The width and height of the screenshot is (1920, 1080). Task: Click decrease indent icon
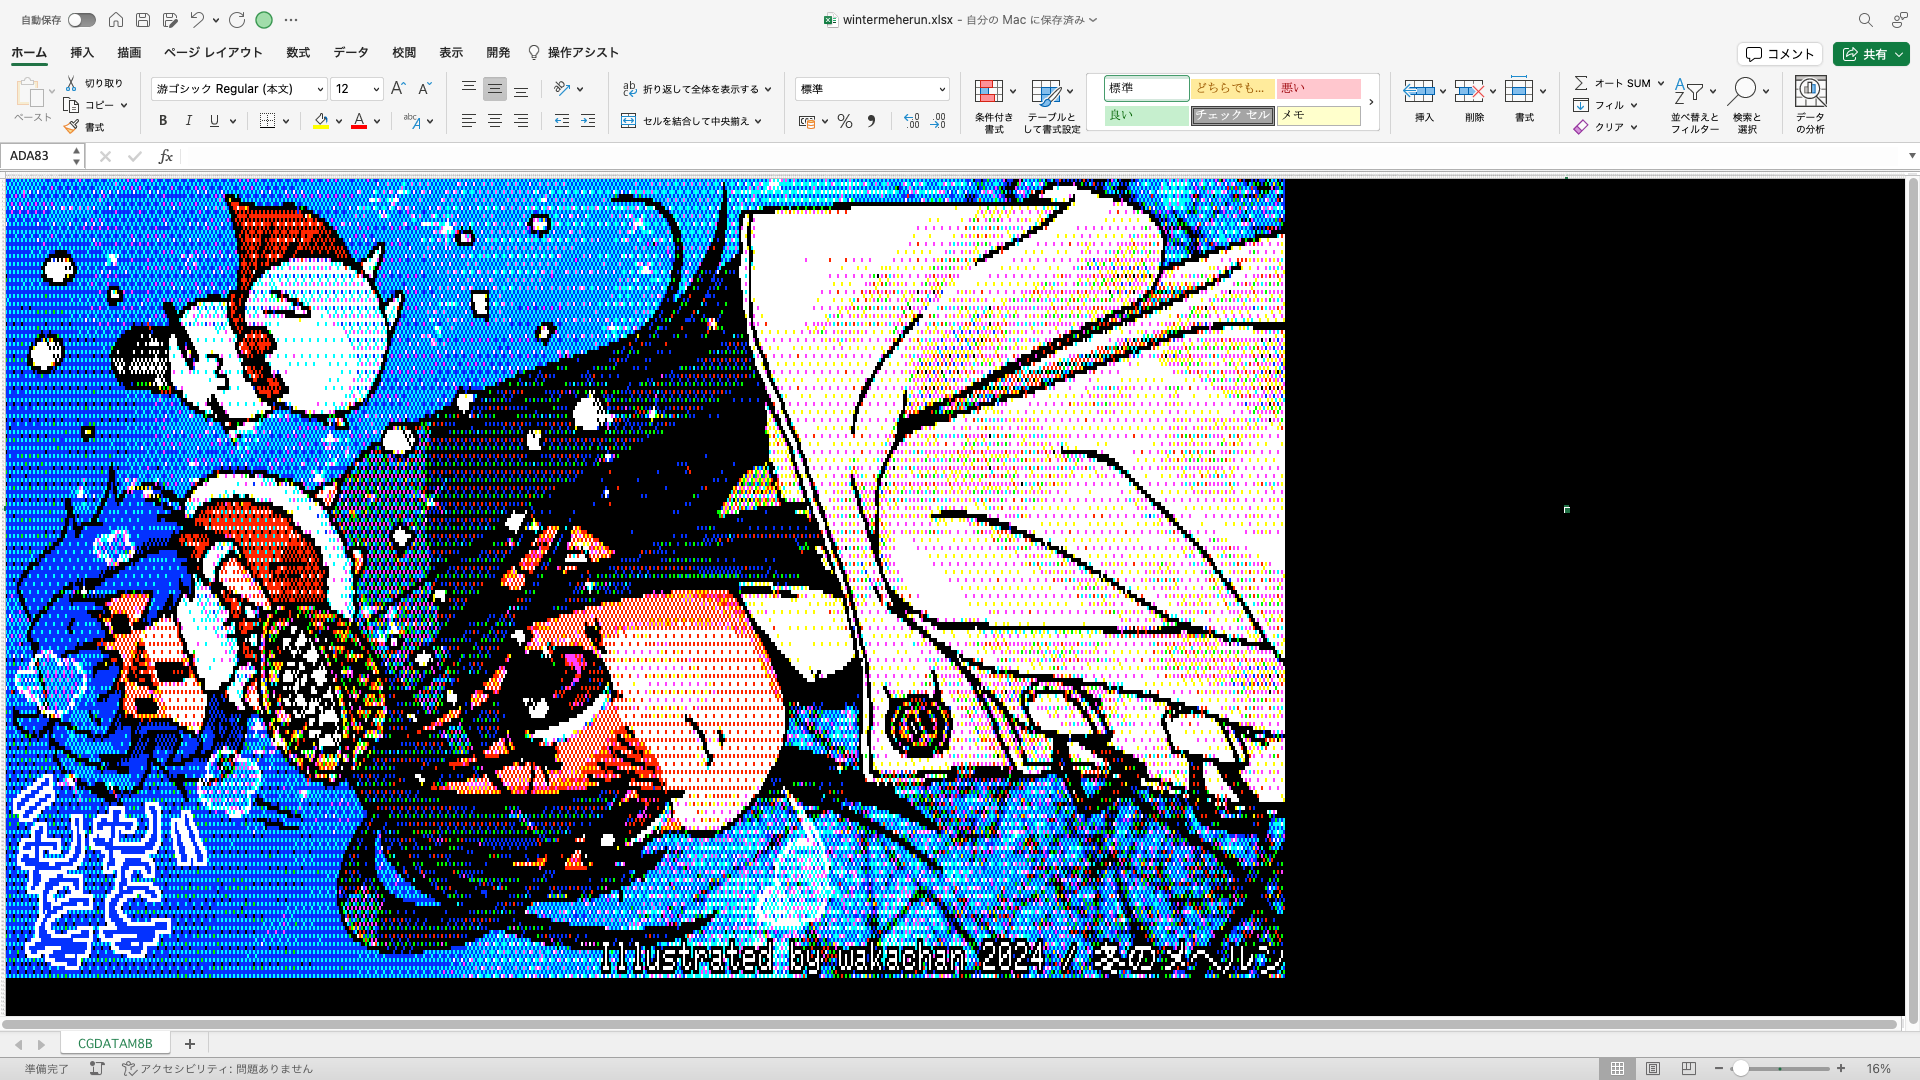561,121
